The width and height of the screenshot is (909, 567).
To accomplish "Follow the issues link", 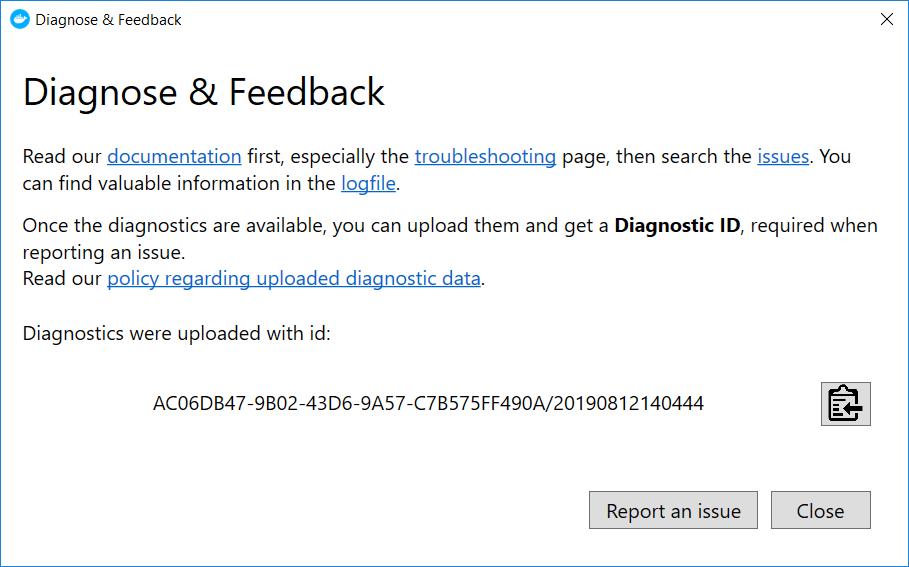I will coord(782,156).
